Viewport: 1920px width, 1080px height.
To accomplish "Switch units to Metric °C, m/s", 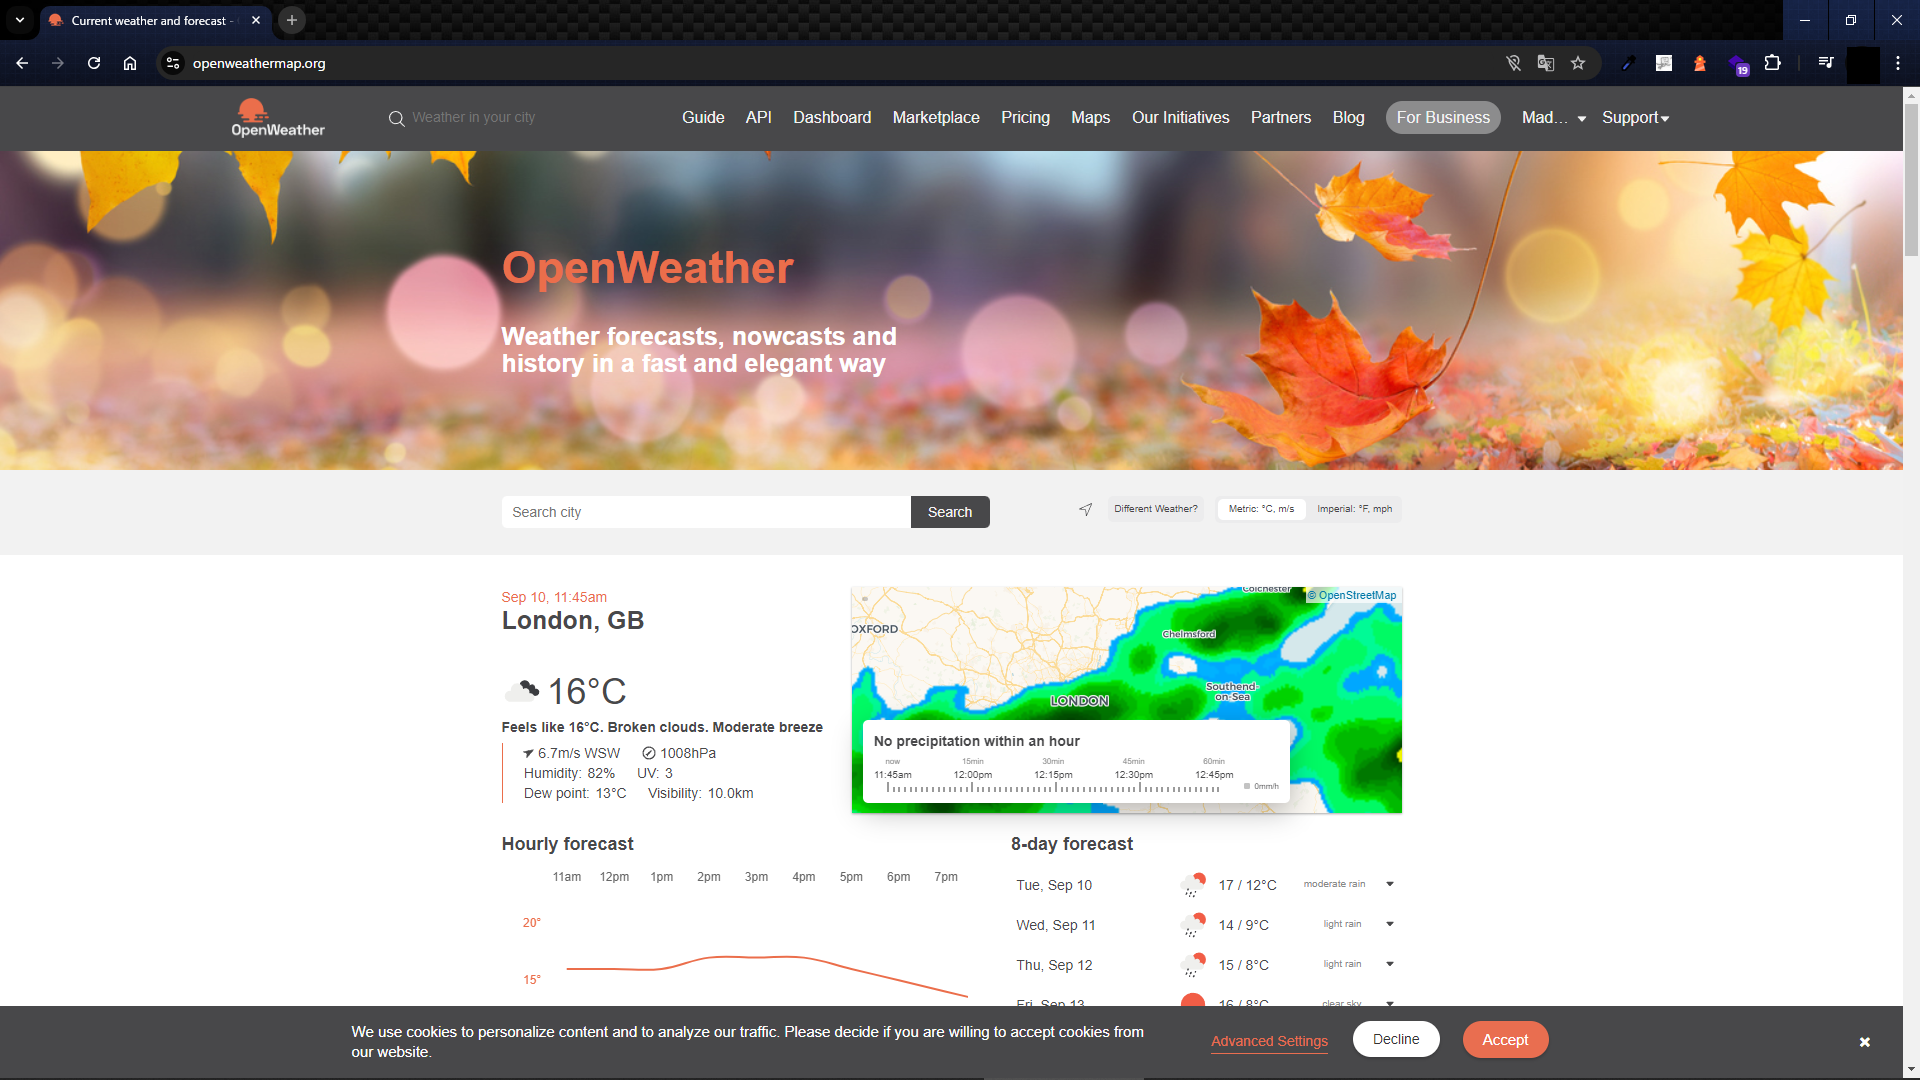I will (1260, 509).
